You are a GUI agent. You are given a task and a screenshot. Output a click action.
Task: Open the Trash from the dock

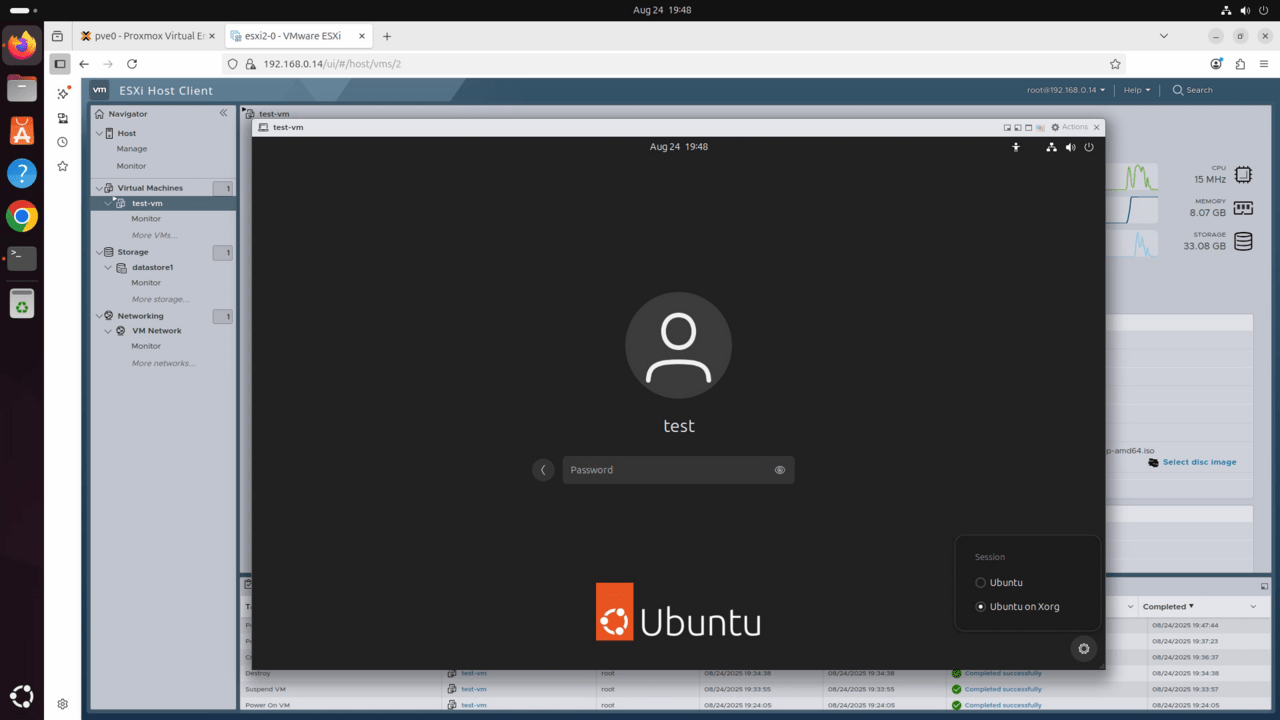(x=22, y=302)
